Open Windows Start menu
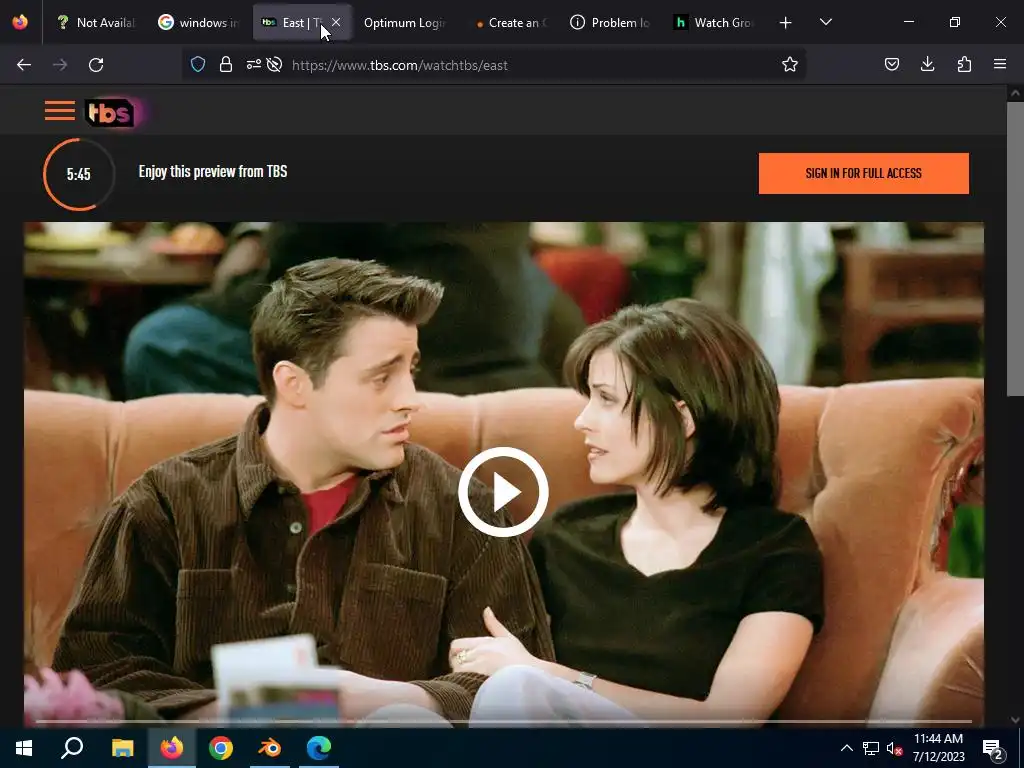This screenshot has height=768, width=1024. pyautogui.click(x=24, y=748)
